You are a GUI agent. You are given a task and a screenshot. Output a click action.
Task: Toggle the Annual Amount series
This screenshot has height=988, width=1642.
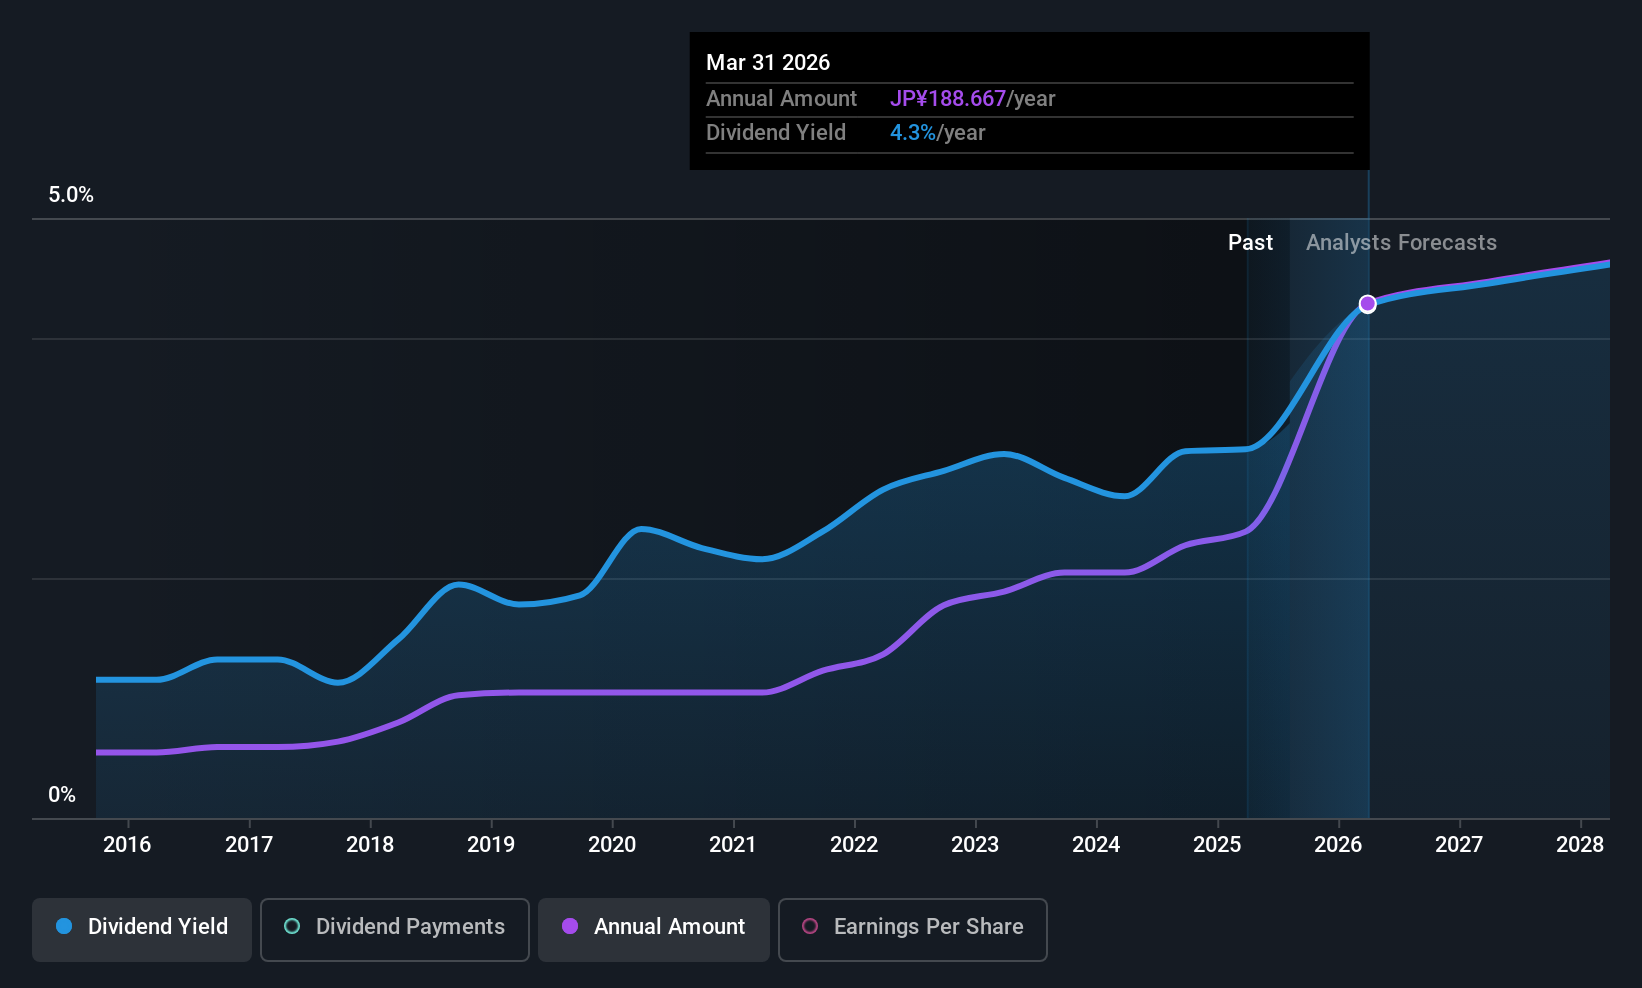654,929
